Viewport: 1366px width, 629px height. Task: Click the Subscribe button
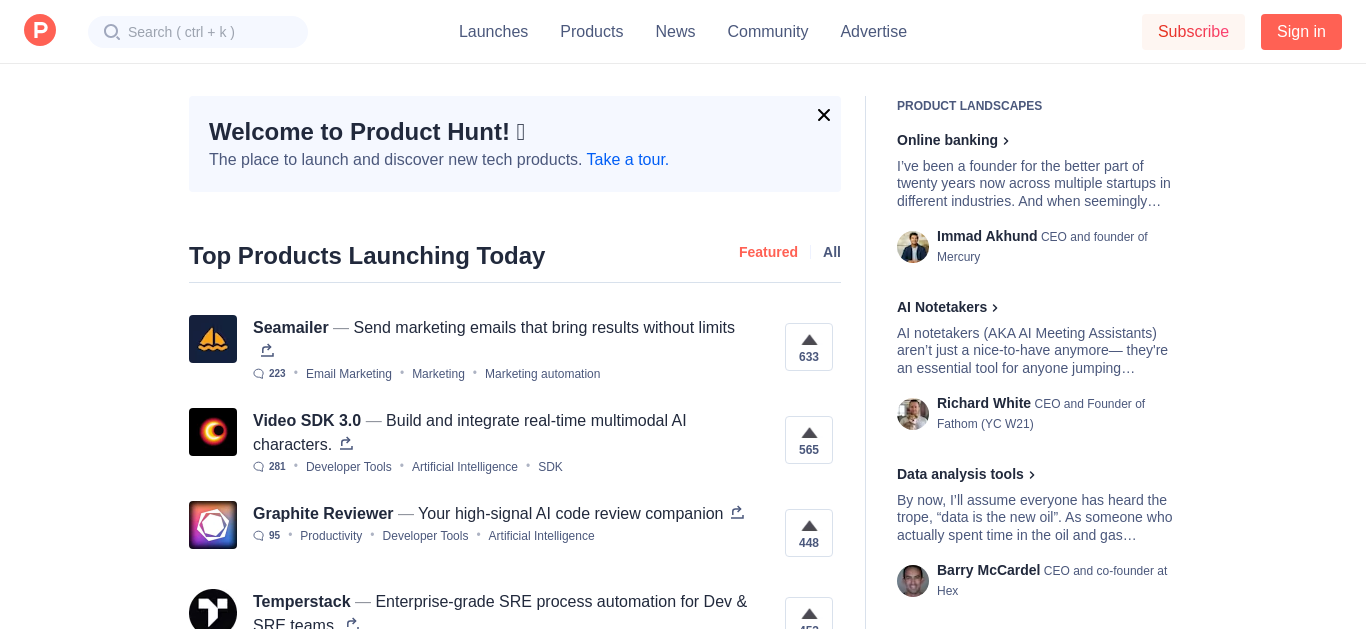[x=1193, y=32]
